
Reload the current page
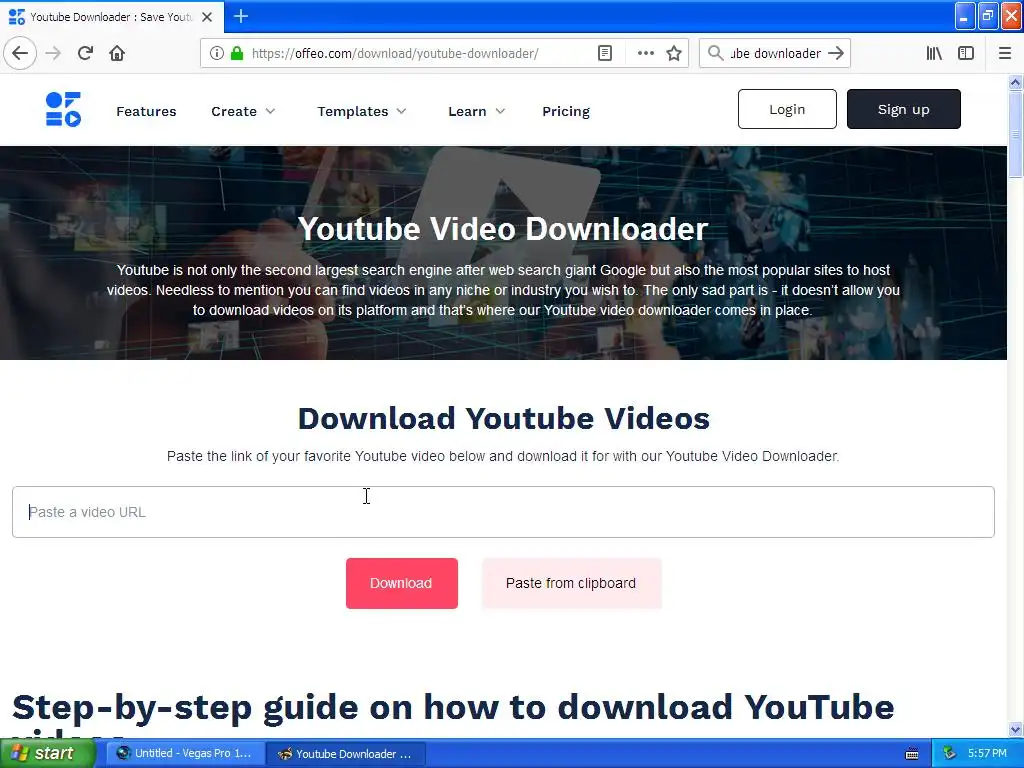85,53
